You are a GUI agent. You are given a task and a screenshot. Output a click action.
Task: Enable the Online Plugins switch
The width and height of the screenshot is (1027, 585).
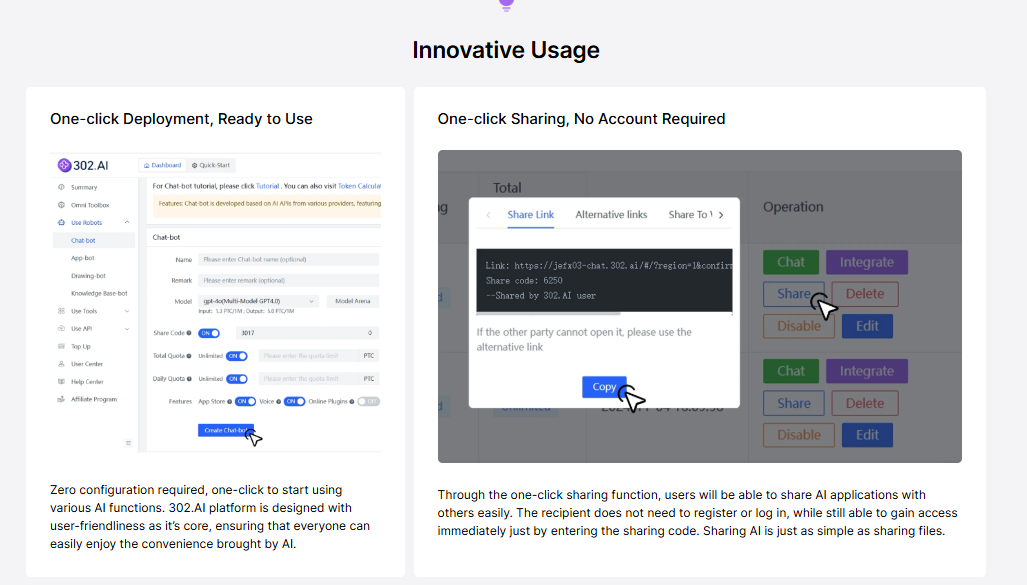click(369, 402)
